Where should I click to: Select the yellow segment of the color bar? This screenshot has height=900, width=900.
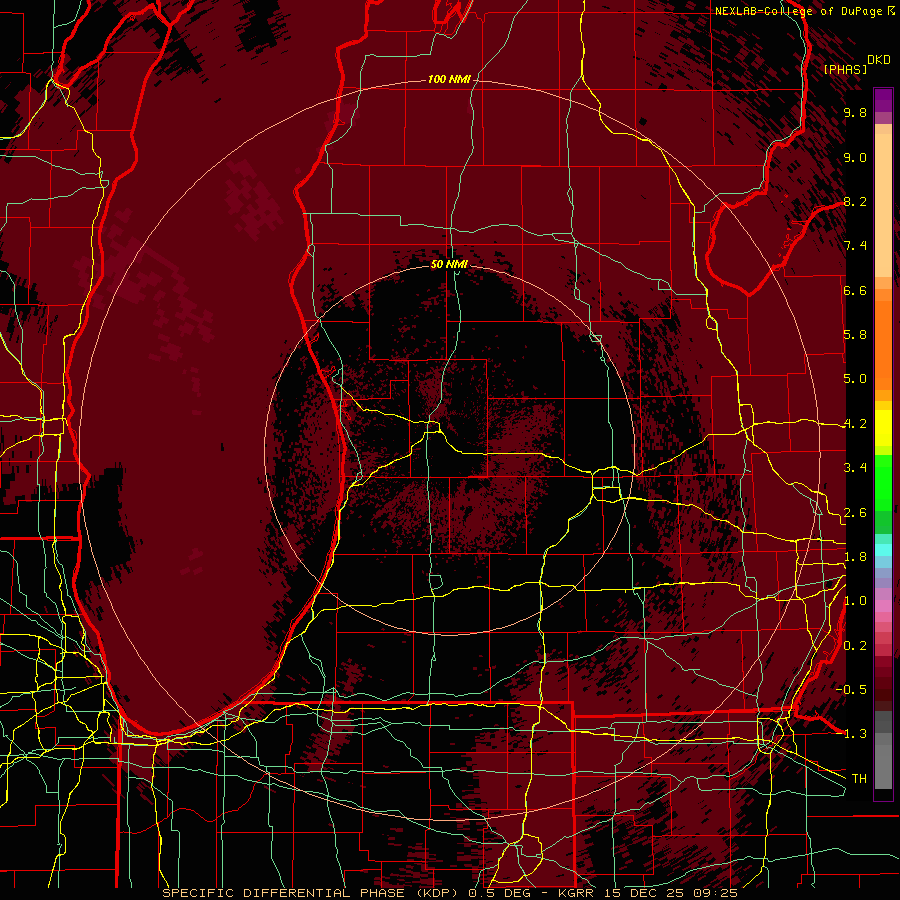(883, 428)
